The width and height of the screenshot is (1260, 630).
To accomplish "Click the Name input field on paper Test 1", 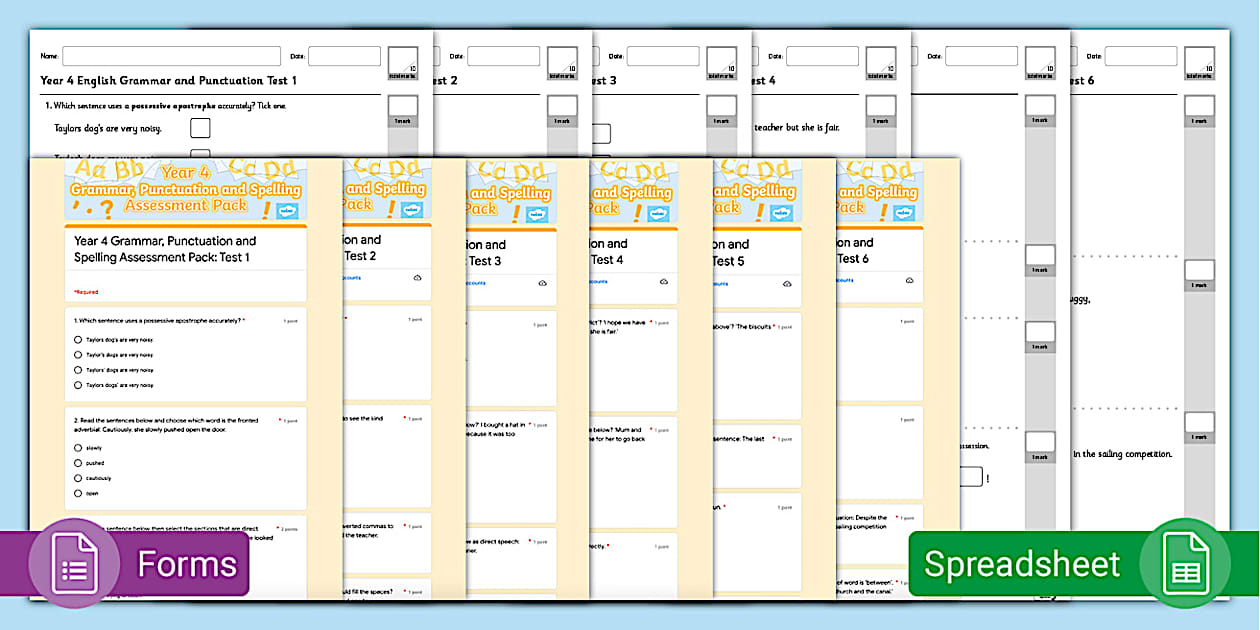I will tap(170, 55).
